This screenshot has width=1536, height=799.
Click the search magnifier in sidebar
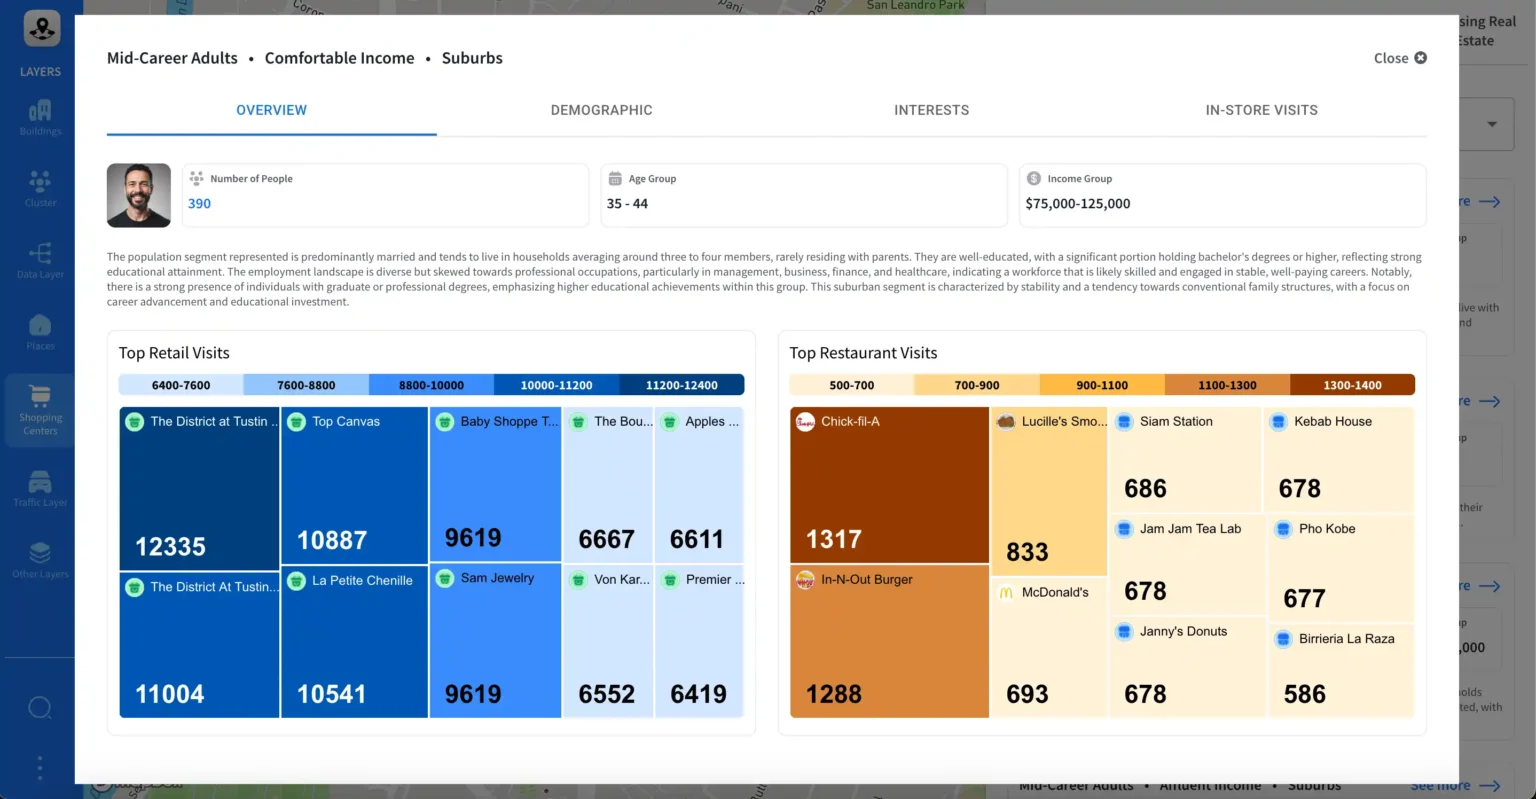click(40, 708)
